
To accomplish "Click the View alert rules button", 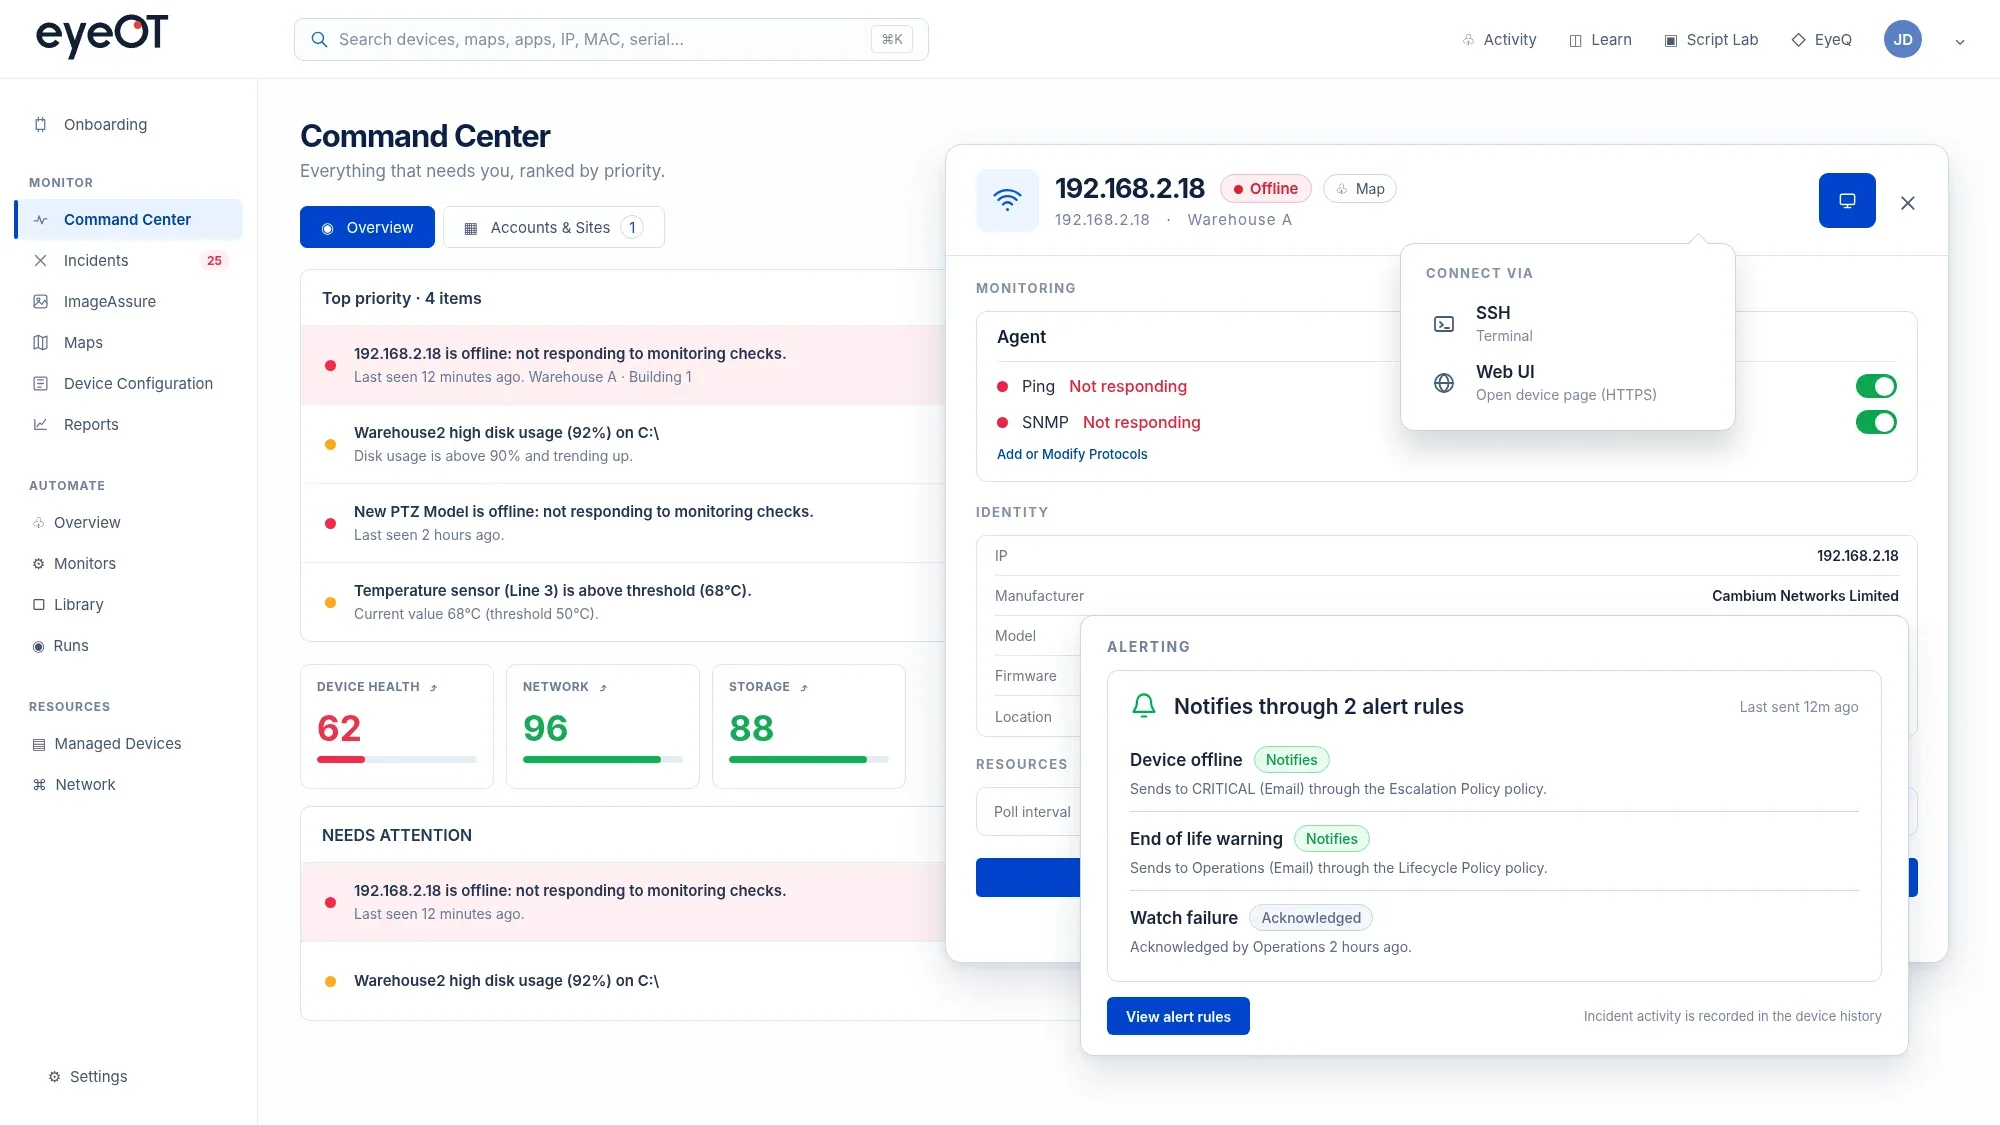I will pyautogui.click(x=1178, y=1016).
